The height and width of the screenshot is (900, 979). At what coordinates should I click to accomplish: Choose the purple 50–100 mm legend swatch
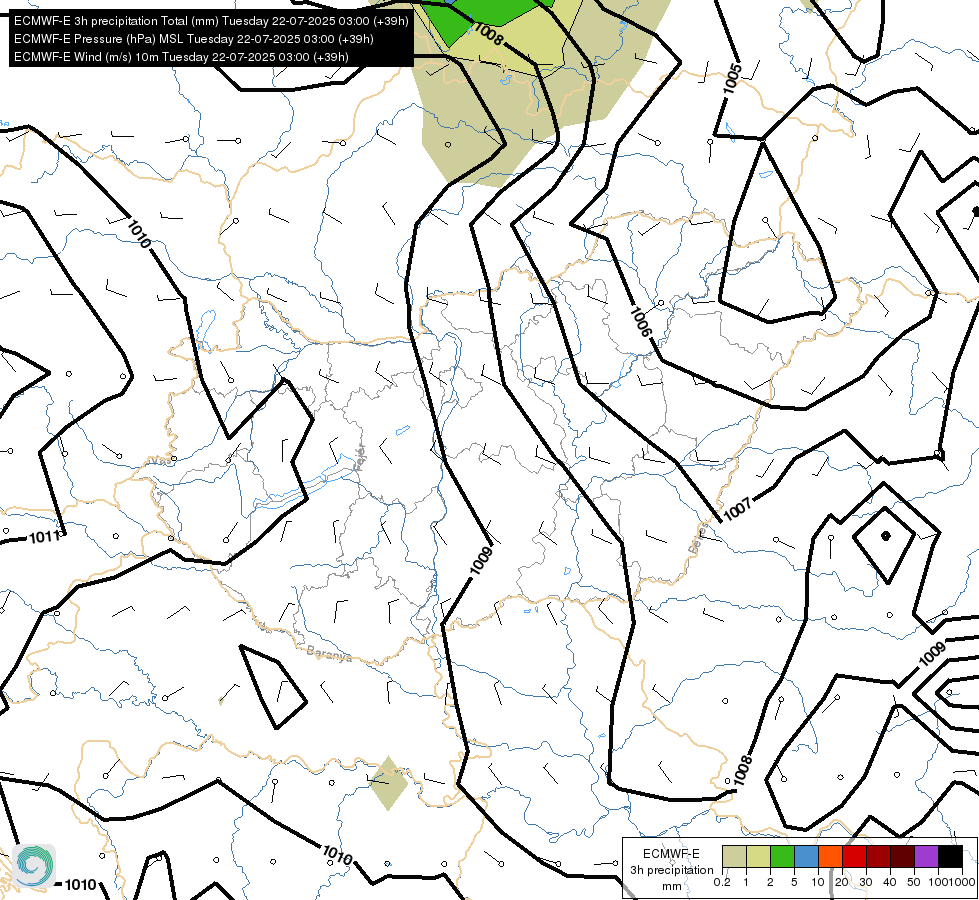click(x=926, y=856)
